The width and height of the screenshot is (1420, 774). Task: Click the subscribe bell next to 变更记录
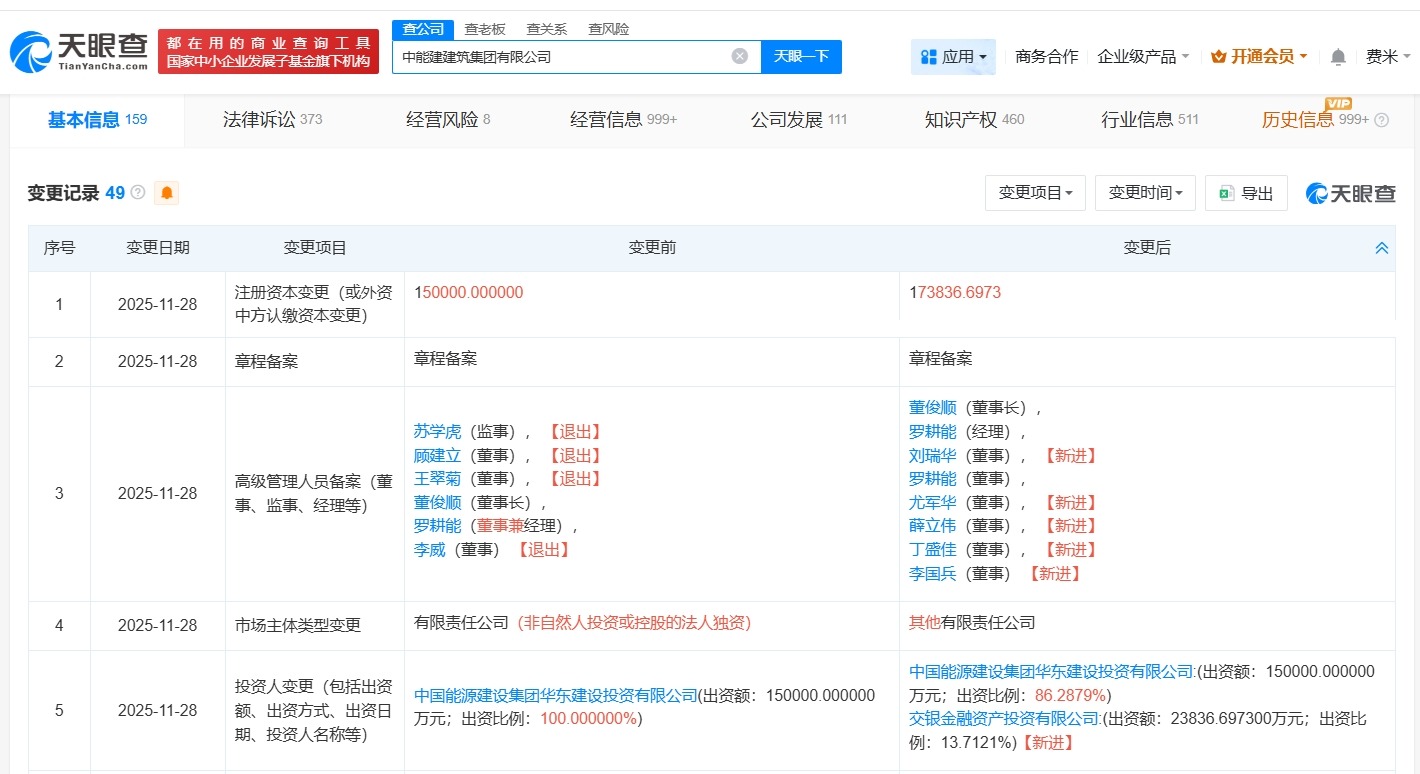166,192
